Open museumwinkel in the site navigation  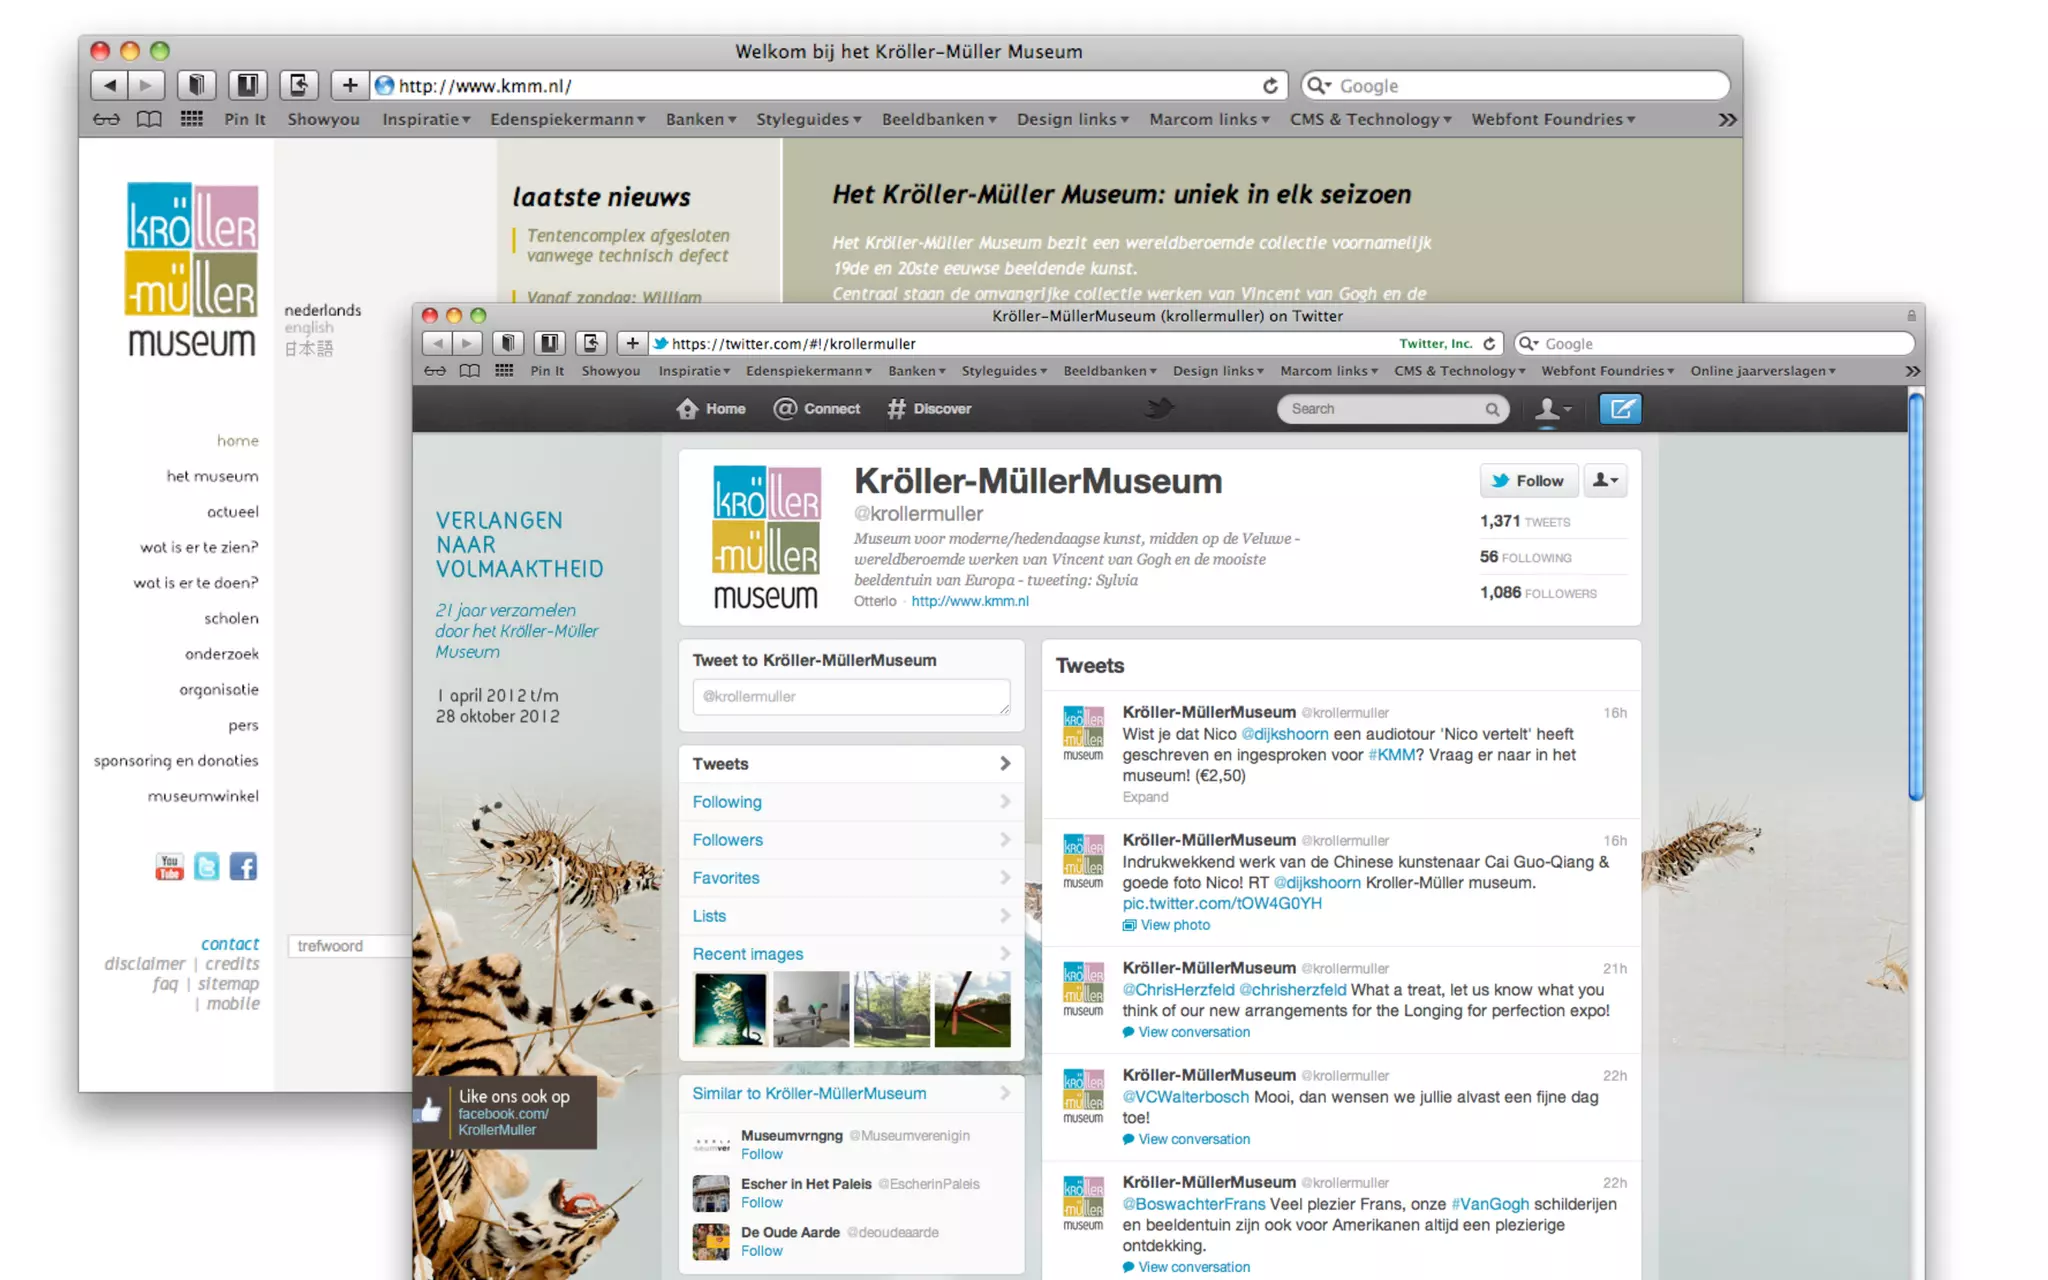coord(203,796)
